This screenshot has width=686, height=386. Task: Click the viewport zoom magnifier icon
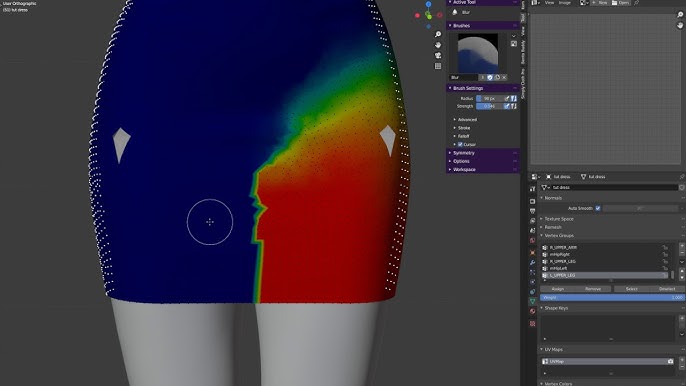[438, 34]
